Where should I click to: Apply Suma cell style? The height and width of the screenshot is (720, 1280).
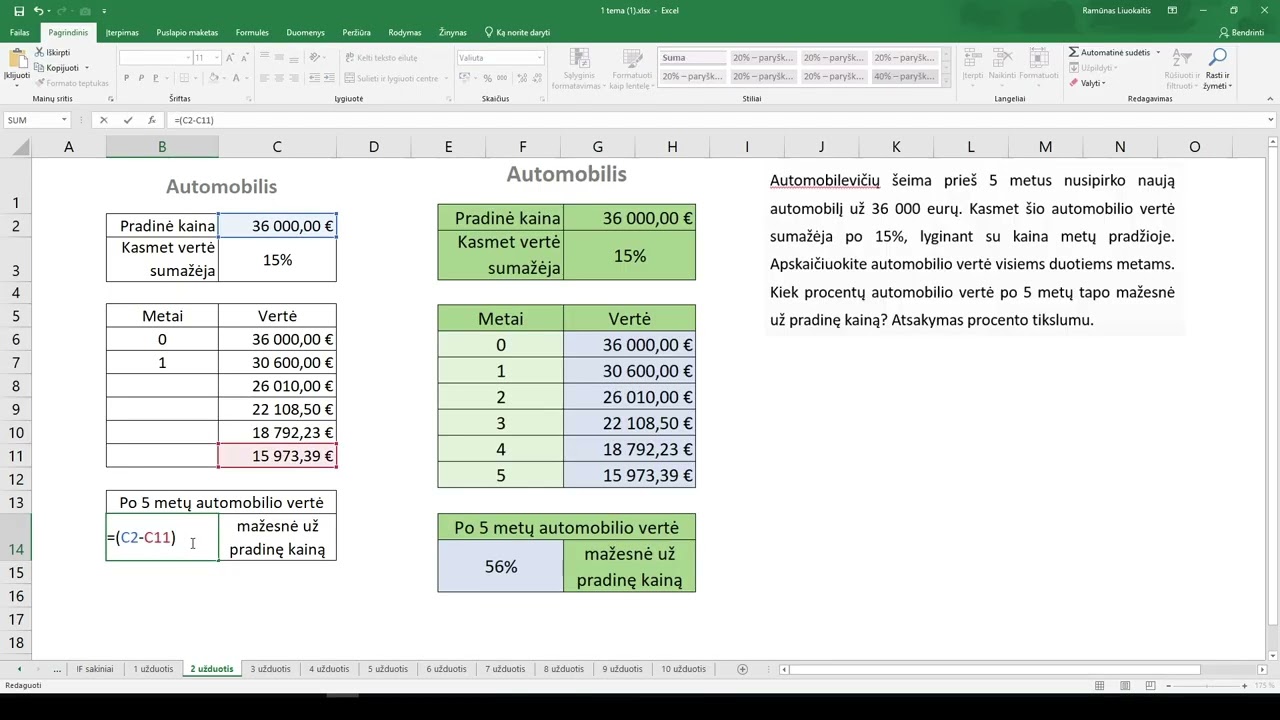[x=691, y=58]
